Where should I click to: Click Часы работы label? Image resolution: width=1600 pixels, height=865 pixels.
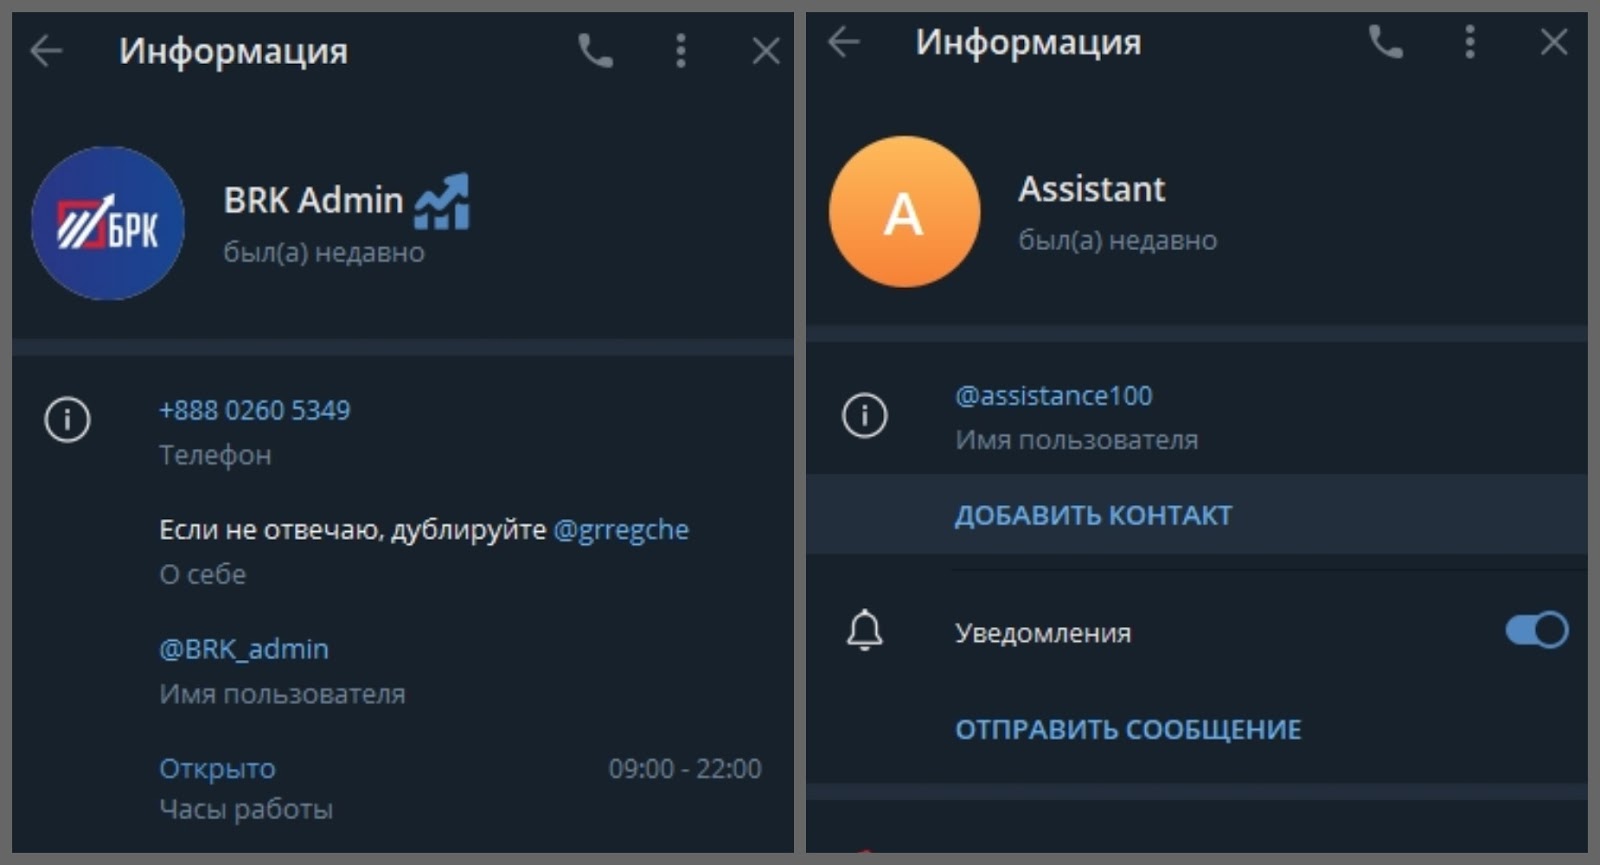tap(246, 809)
